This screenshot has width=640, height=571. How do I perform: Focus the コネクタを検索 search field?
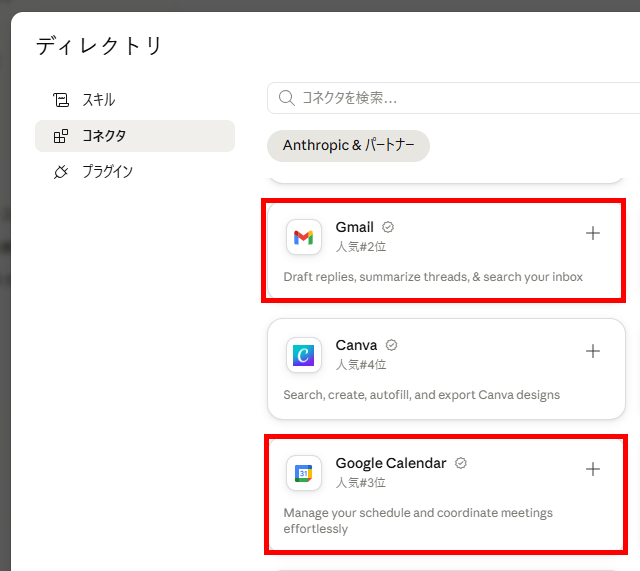453,98
